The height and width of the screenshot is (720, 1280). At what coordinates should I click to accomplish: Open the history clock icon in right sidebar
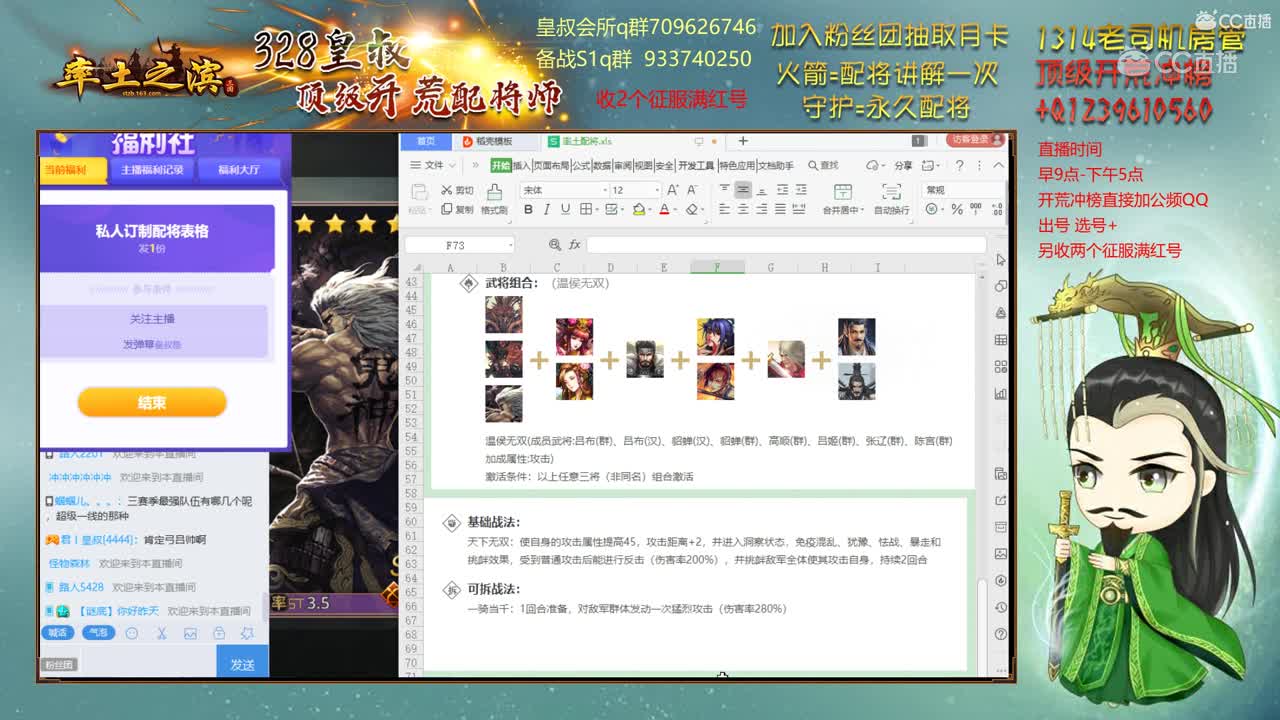(x=1001, y=607)
